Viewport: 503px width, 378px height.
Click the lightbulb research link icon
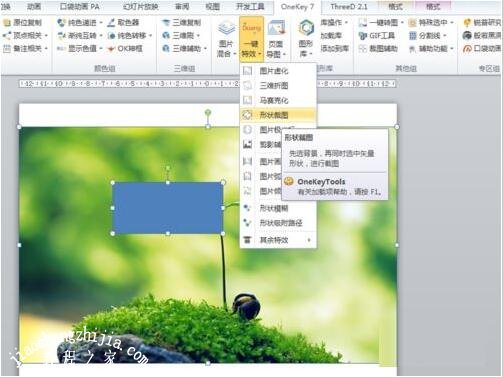[x=467, y=23]
